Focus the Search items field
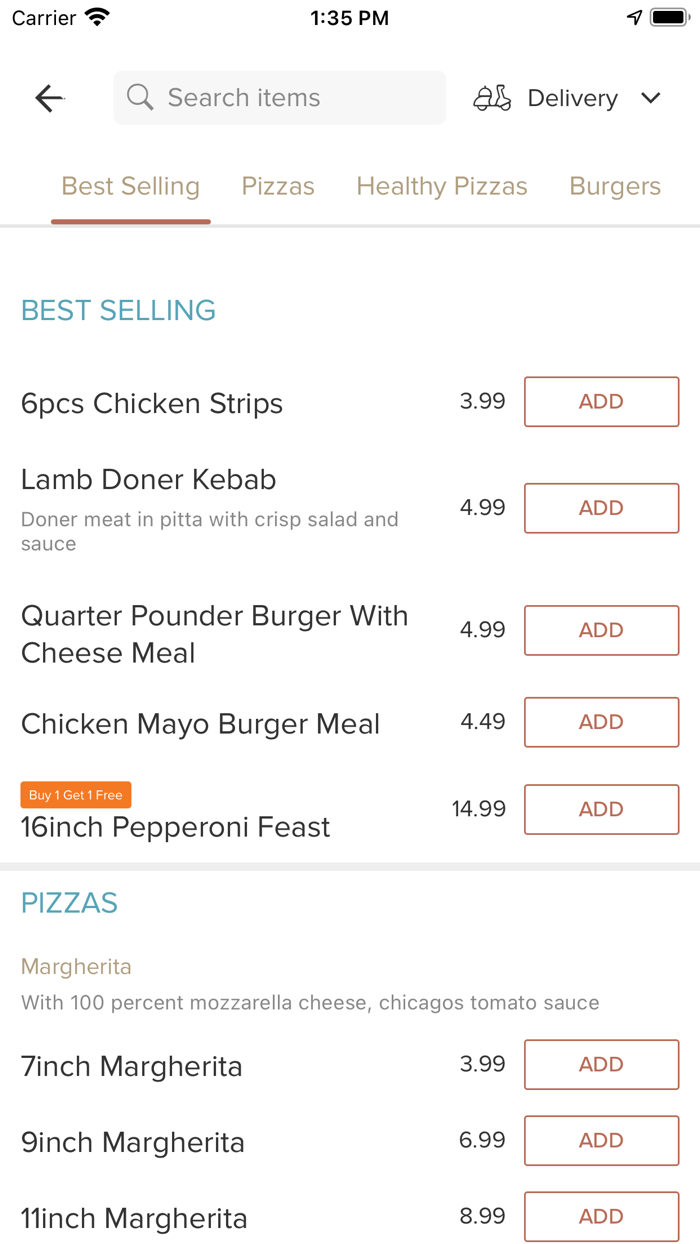Viewport: 700px width, 1244px height. [x=280, y=98]
